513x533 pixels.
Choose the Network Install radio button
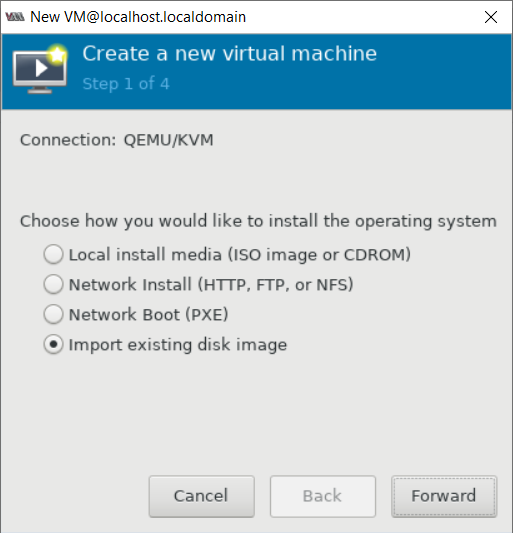(53, 284)
